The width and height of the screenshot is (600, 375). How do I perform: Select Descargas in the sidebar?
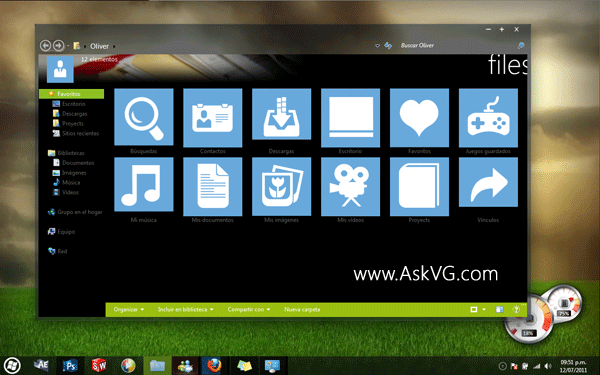pyautogui.click(x=70, y=114)
